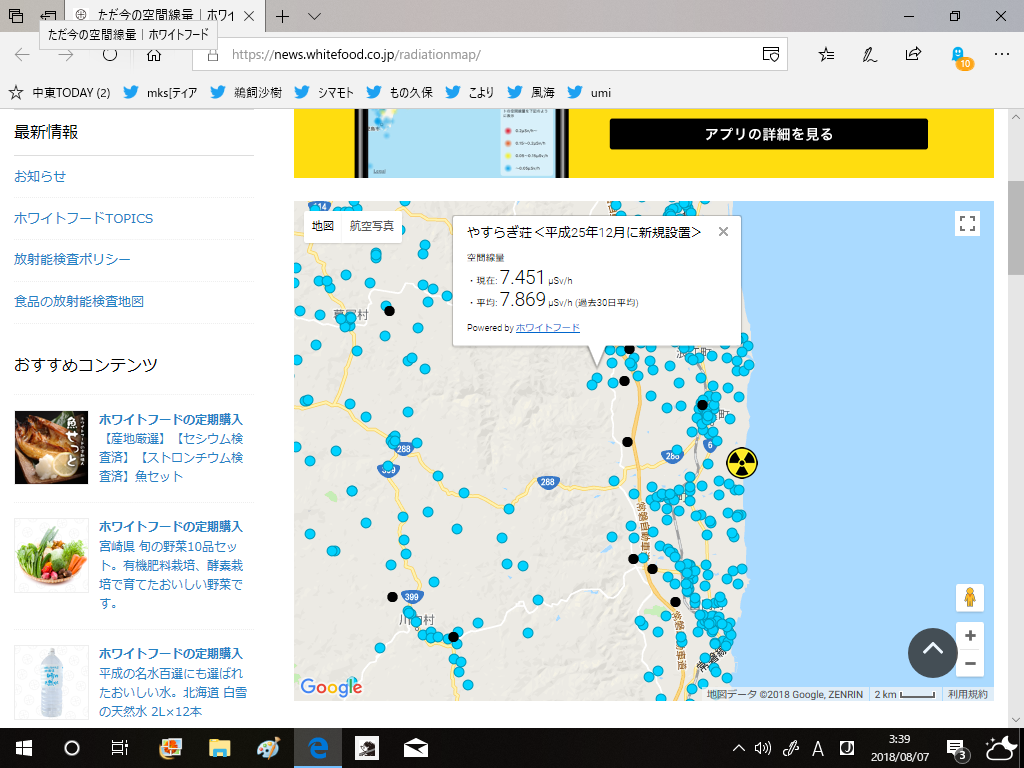
Task: Reload the page with the refresh icon
Action: coord(110,55)
